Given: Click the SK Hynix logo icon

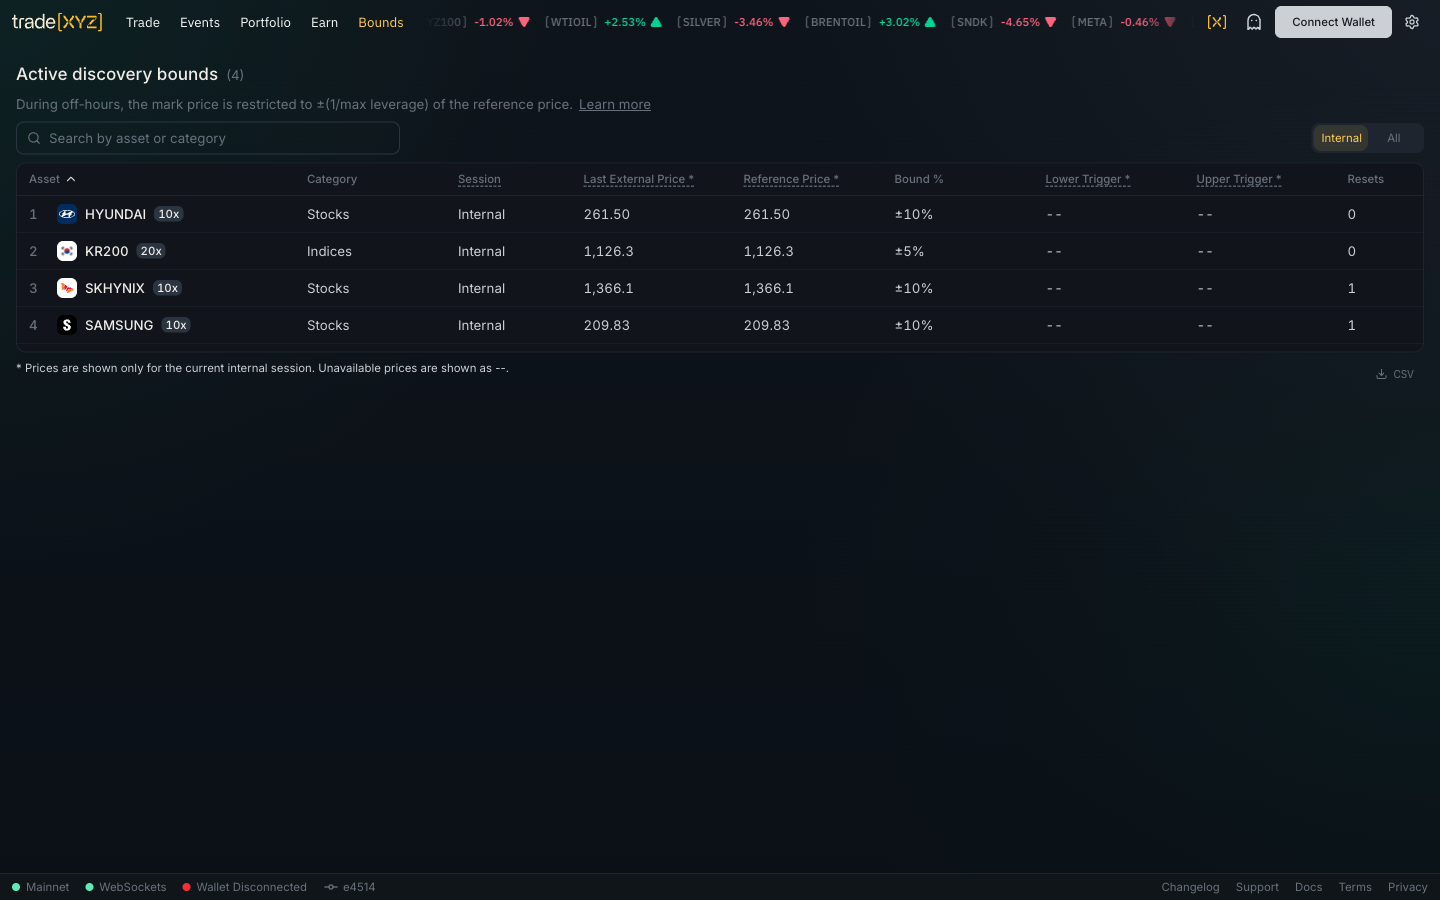Looking at the screenshot, I should (67, 288).
